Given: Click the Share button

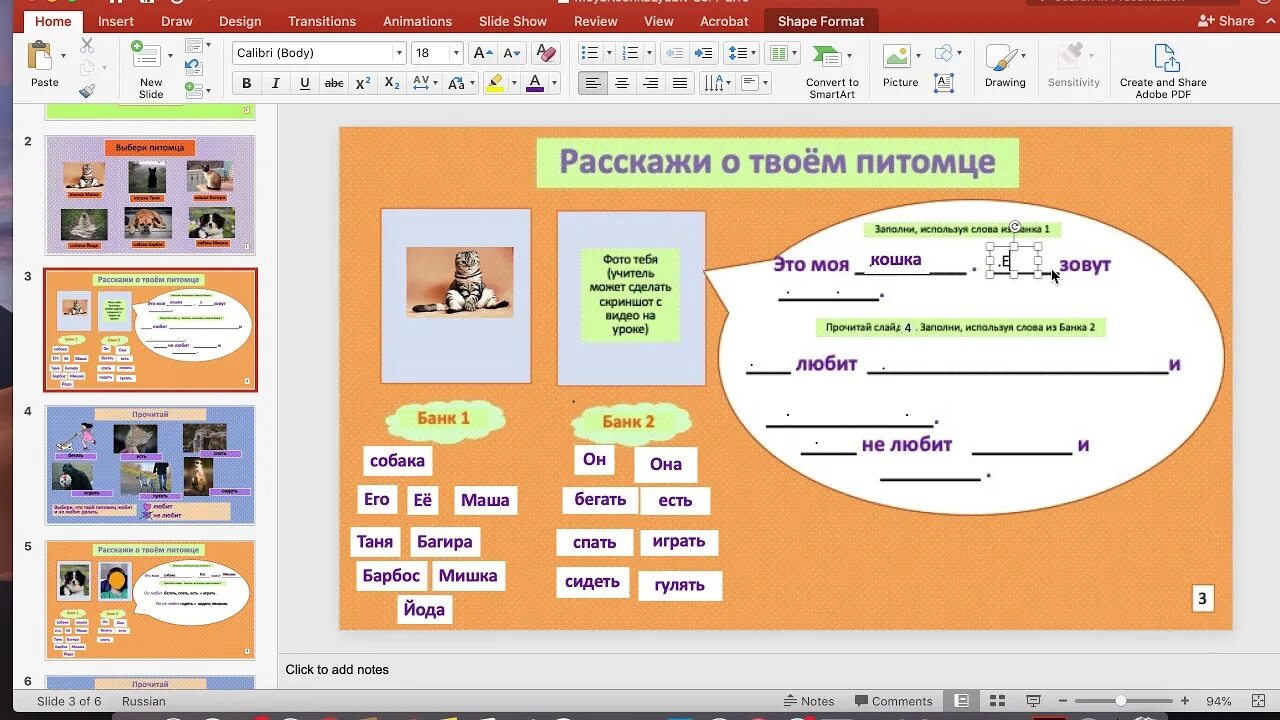Looking at the screenshot, I should (1226, 21).
